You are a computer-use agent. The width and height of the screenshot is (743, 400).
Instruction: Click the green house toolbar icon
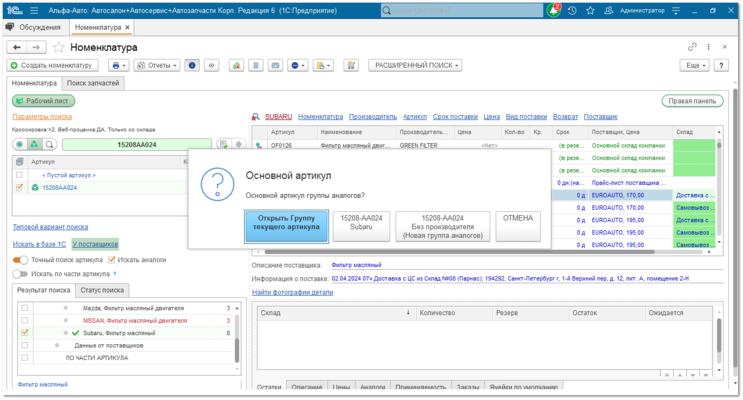click(x=236, y=65)
